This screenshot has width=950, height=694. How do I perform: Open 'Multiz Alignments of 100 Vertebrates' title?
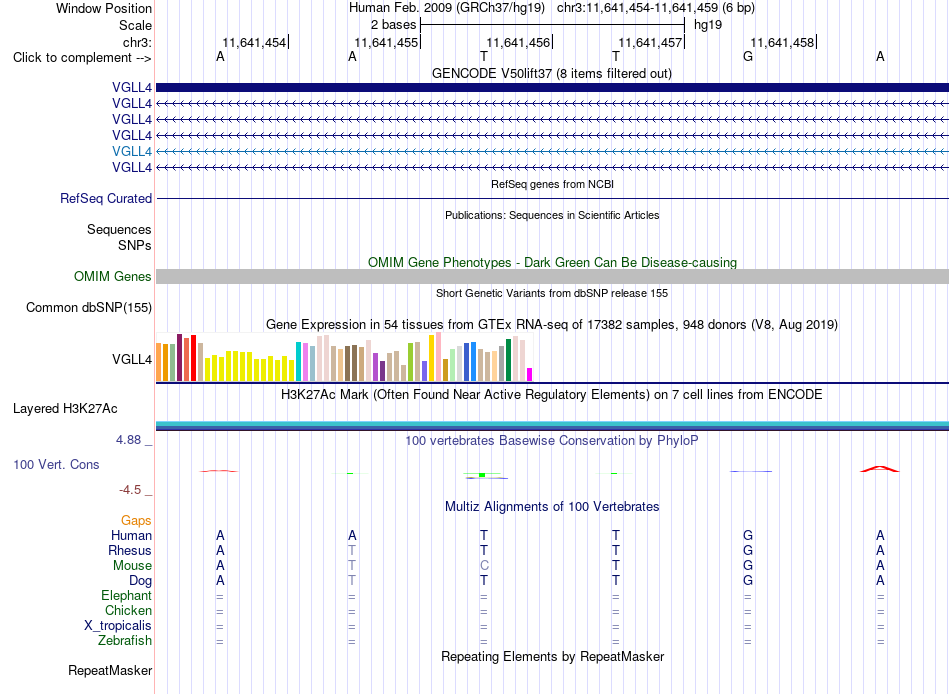pyautogui.click(x=552, y=507)
